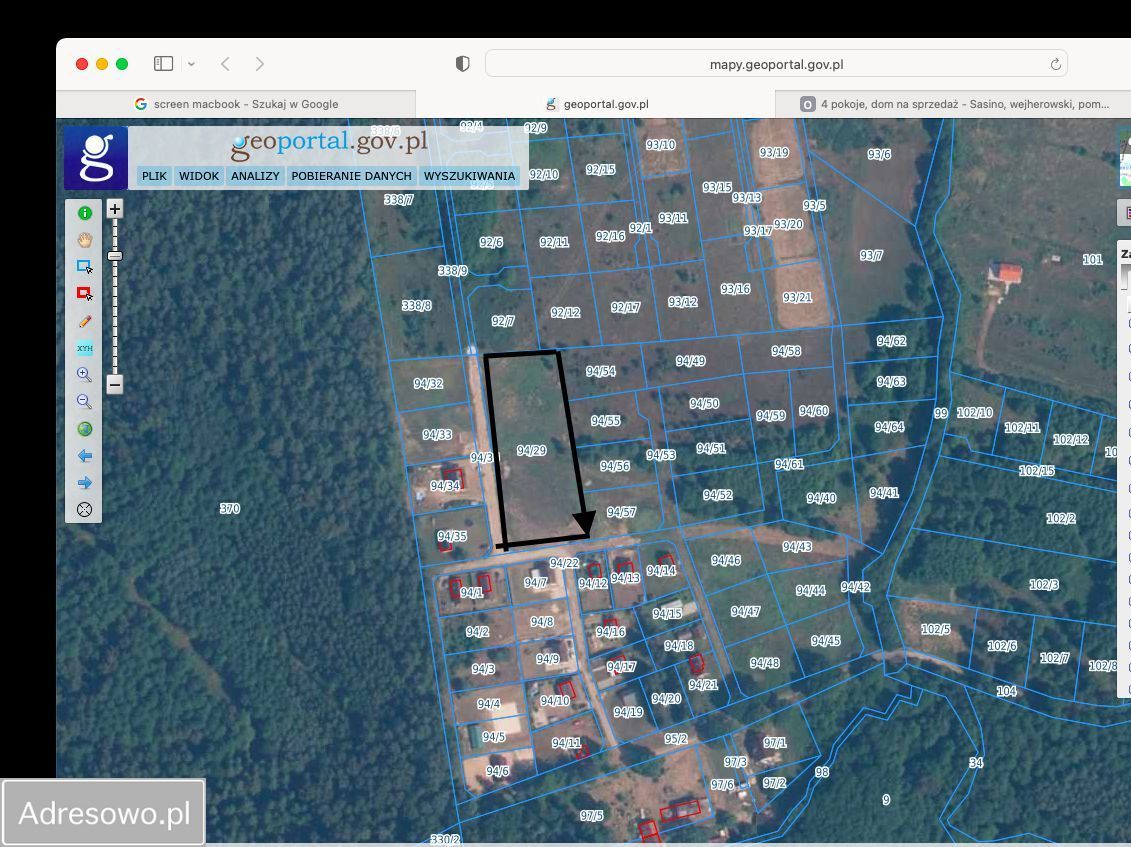The image size is (1131, 847).
Task: Choose the pencil drawing tool
Action: tap(85, 321)
